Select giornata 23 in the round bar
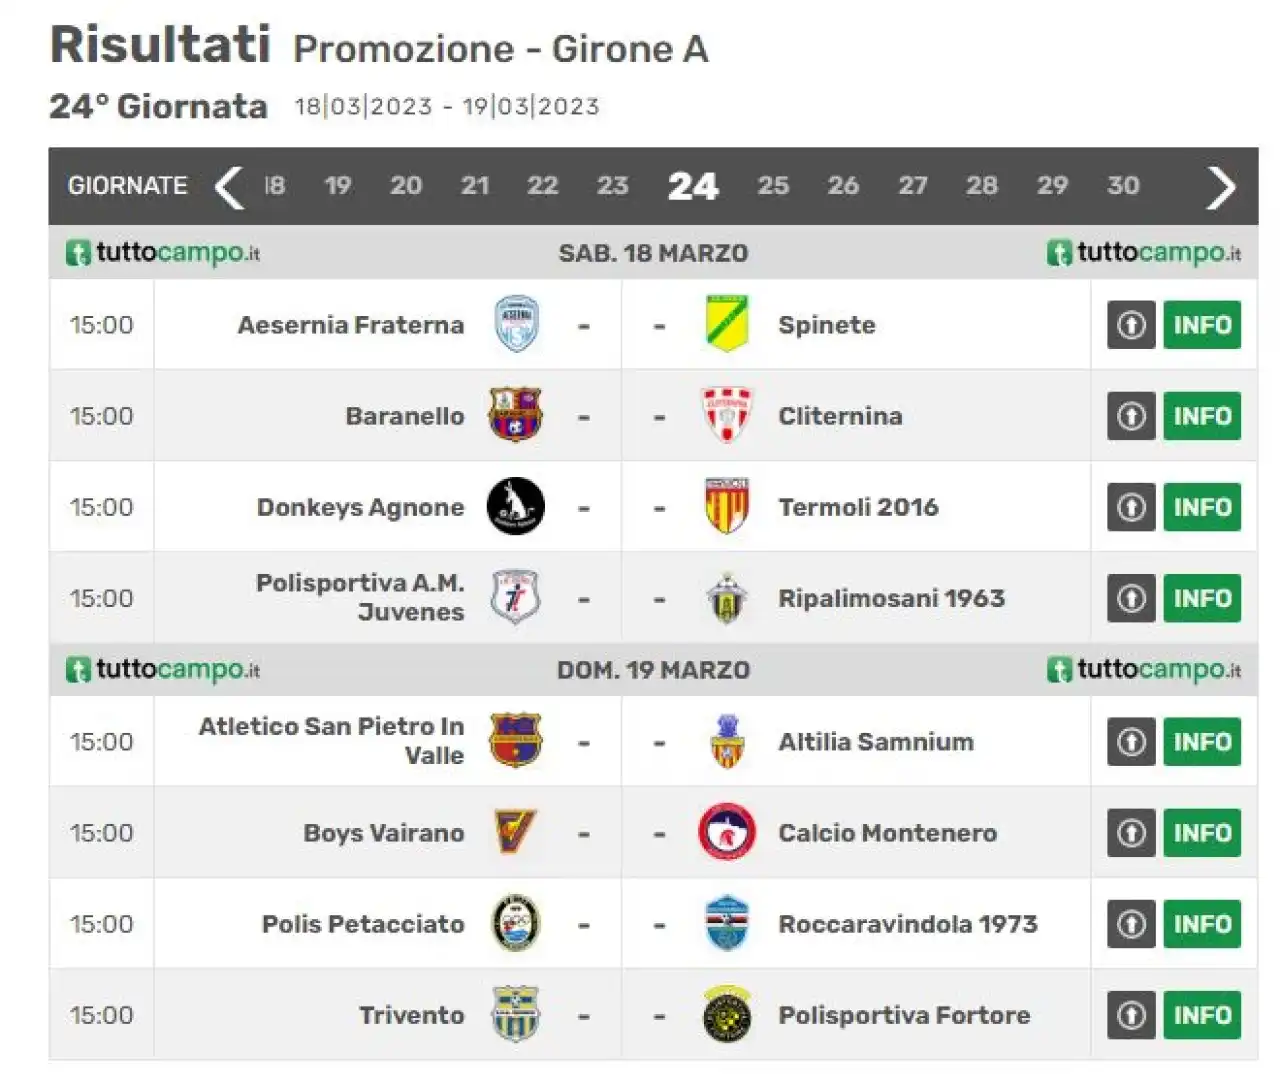Image resolution: width=1280 pixels, height=1082 pixels. pyautogui.click(x=613, y=186)
